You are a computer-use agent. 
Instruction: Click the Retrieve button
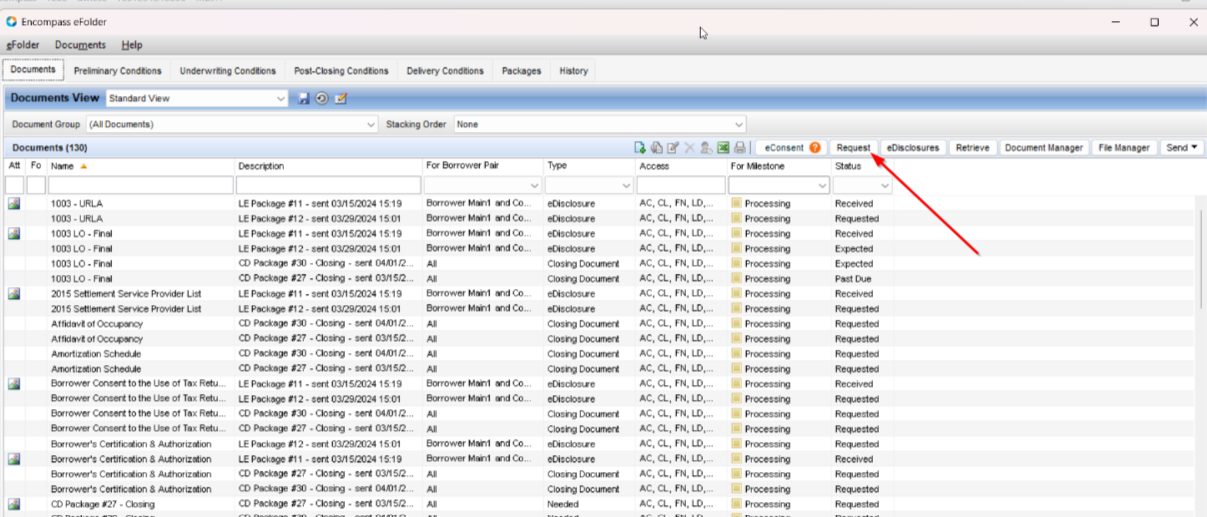point(972,148)
